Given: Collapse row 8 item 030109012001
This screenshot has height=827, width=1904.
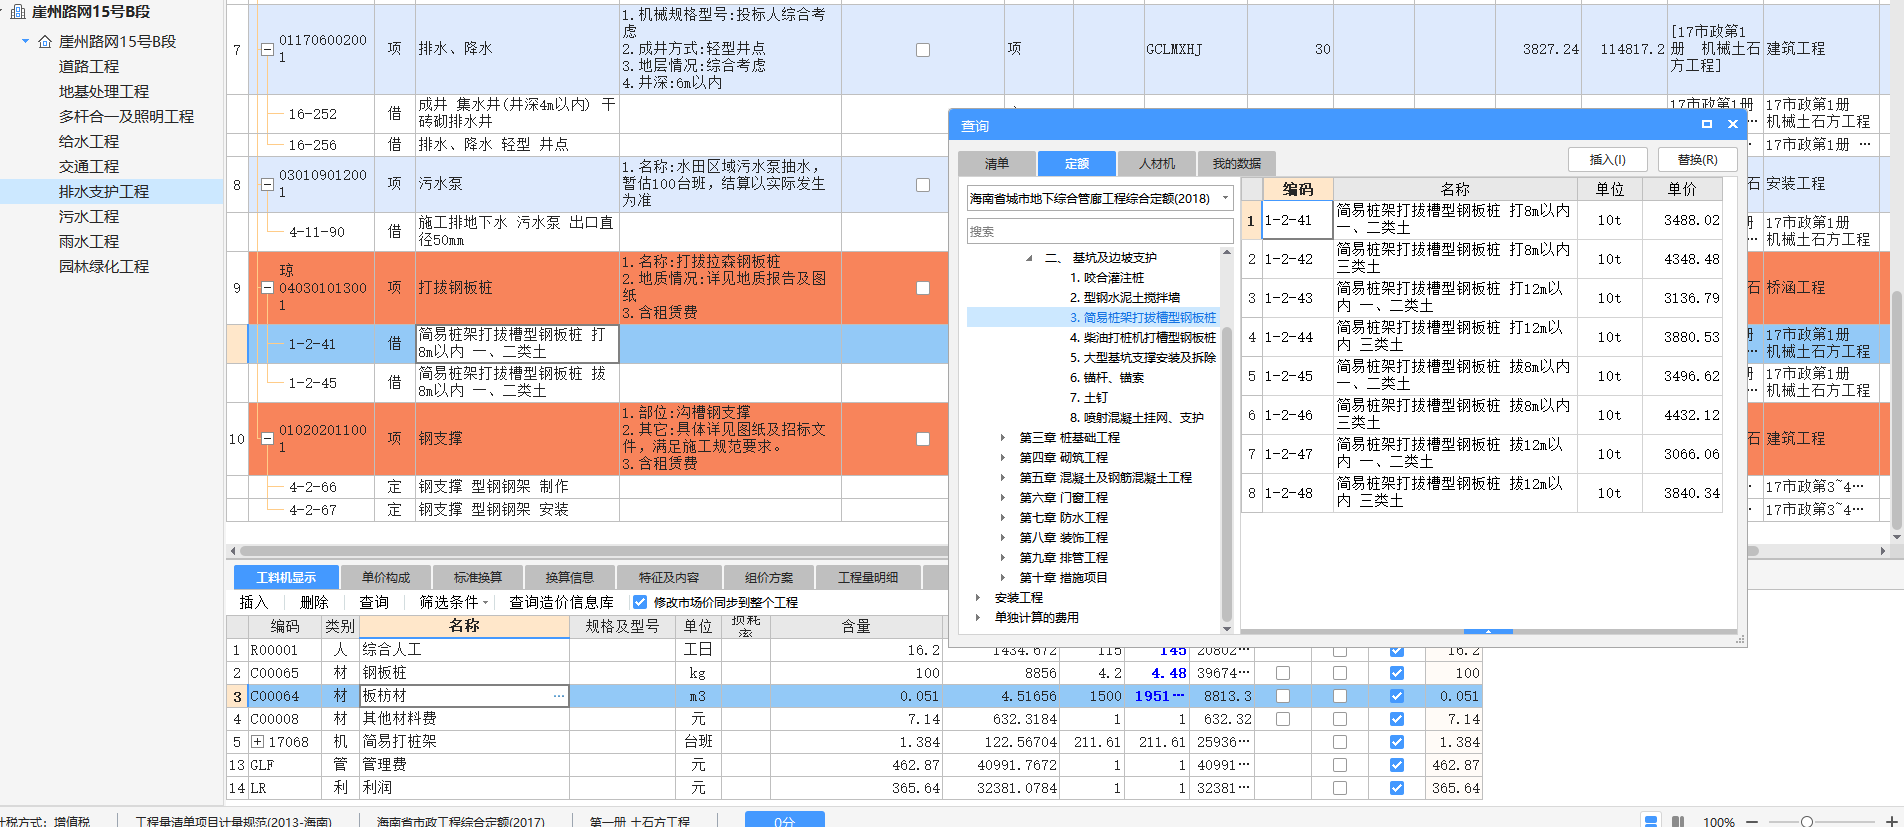Looking at the screenshot, I should click(x=267, y=184).
